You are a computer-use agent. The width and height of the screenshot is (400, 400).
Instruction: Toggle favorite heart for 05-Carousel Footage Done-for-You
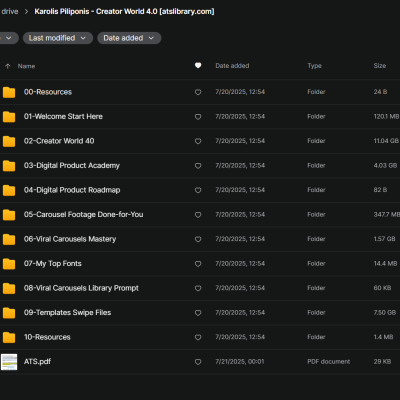point(198,215)
